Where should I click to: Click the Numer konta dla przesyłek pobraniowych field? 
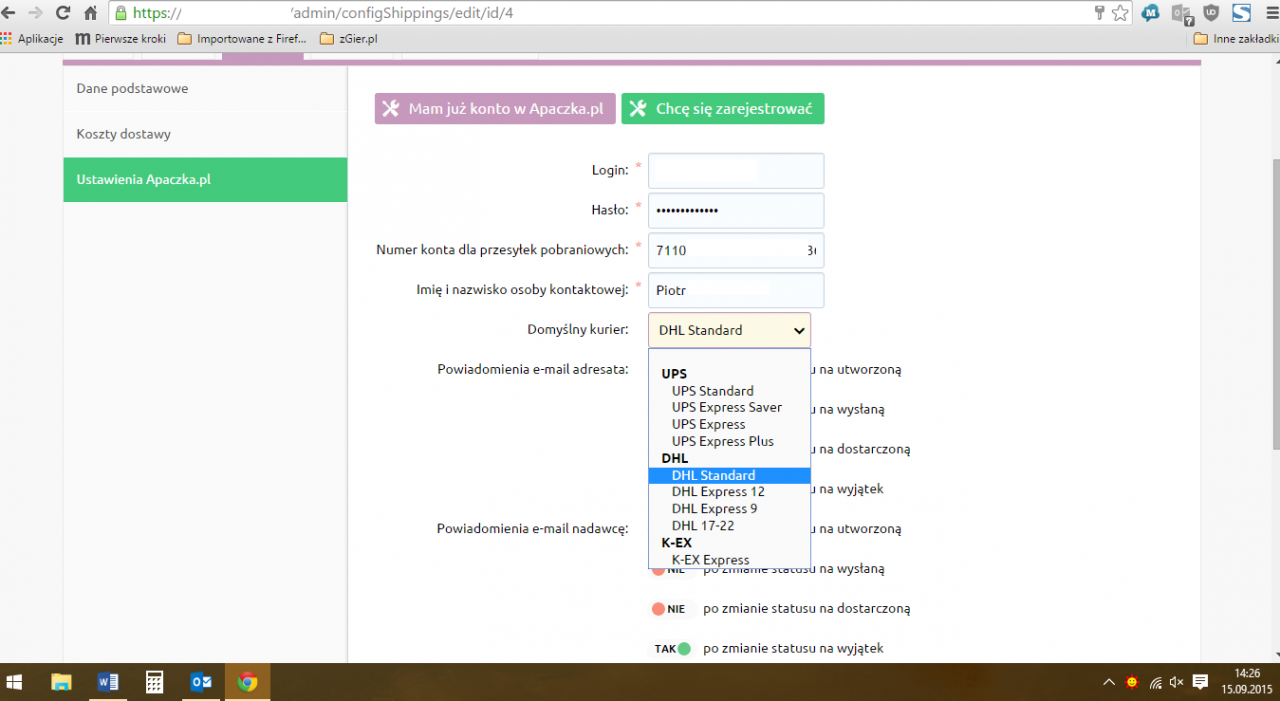coord(736,250)
